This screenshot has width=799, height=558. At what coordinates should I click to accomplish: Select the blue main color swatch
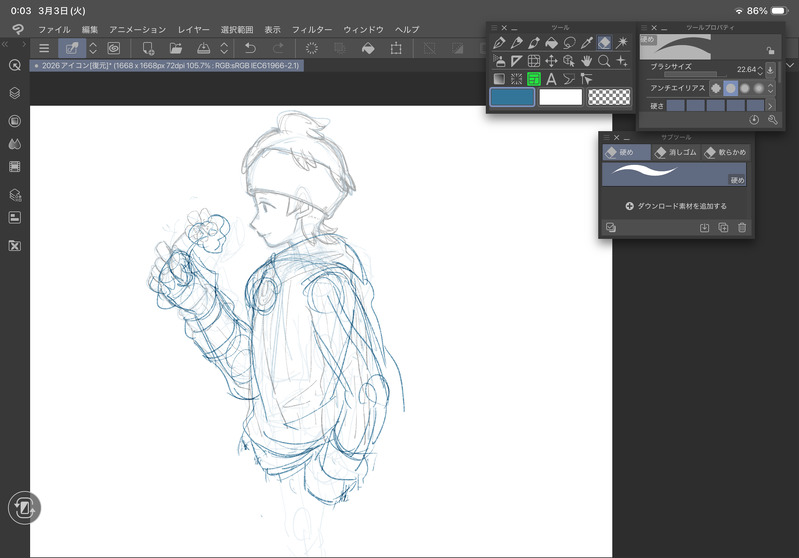[x=511, y=97]
